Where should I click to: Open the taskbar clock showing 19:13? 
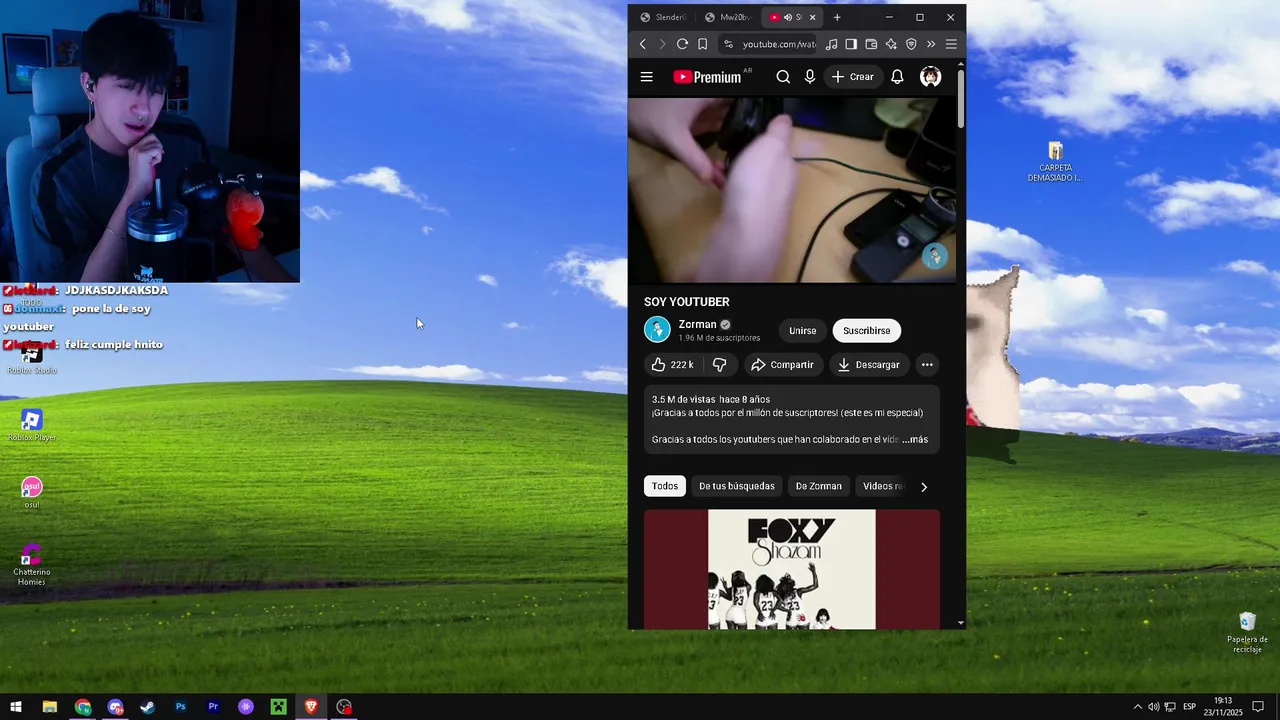click(x=1223, y=707)
